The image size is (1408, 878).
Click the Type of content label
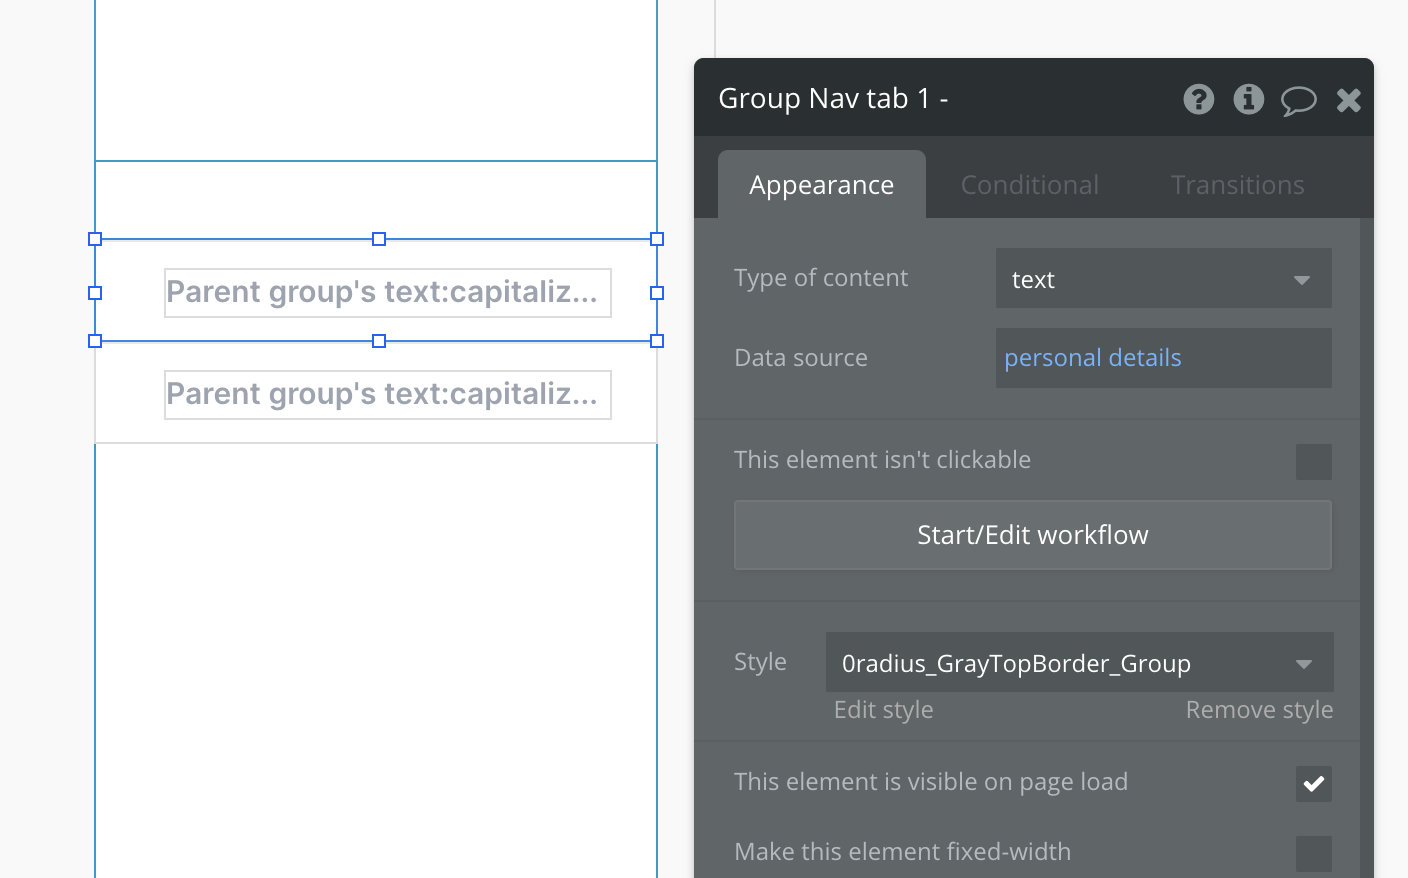pyautogui.click(x=821, y=278)
